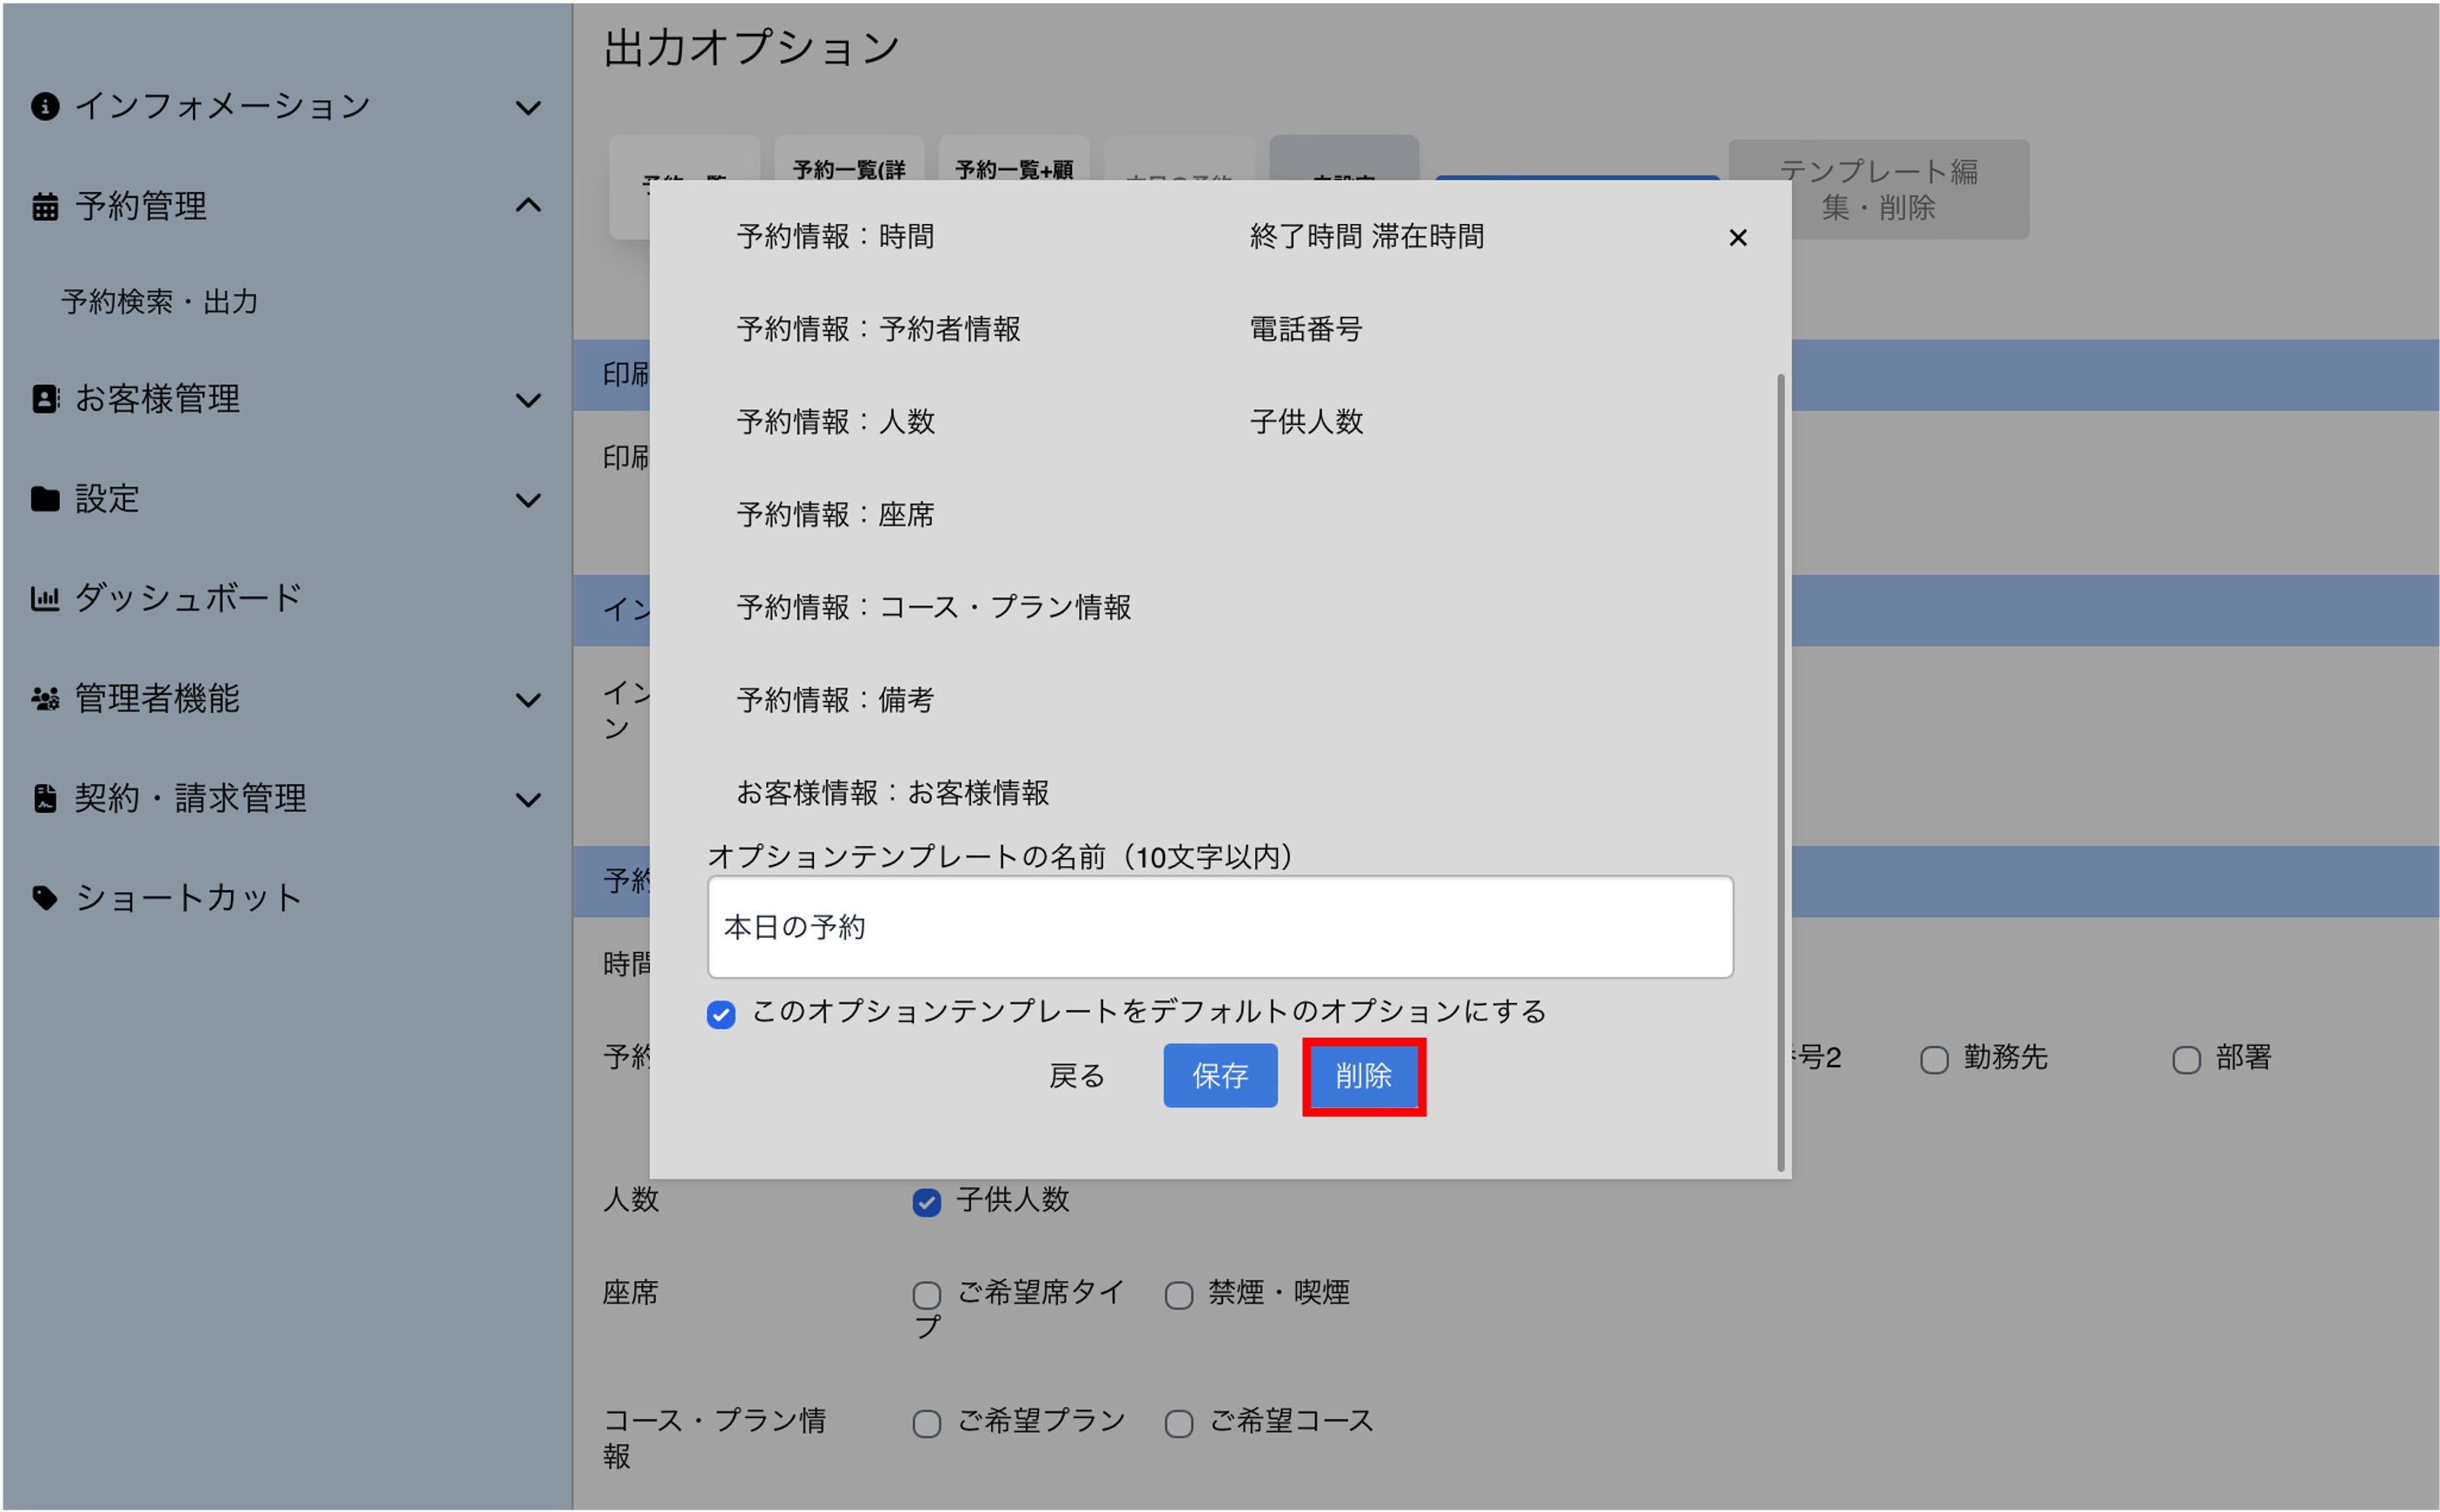Collapse the 予約管理 menu chevron

[x=528, y=205]
